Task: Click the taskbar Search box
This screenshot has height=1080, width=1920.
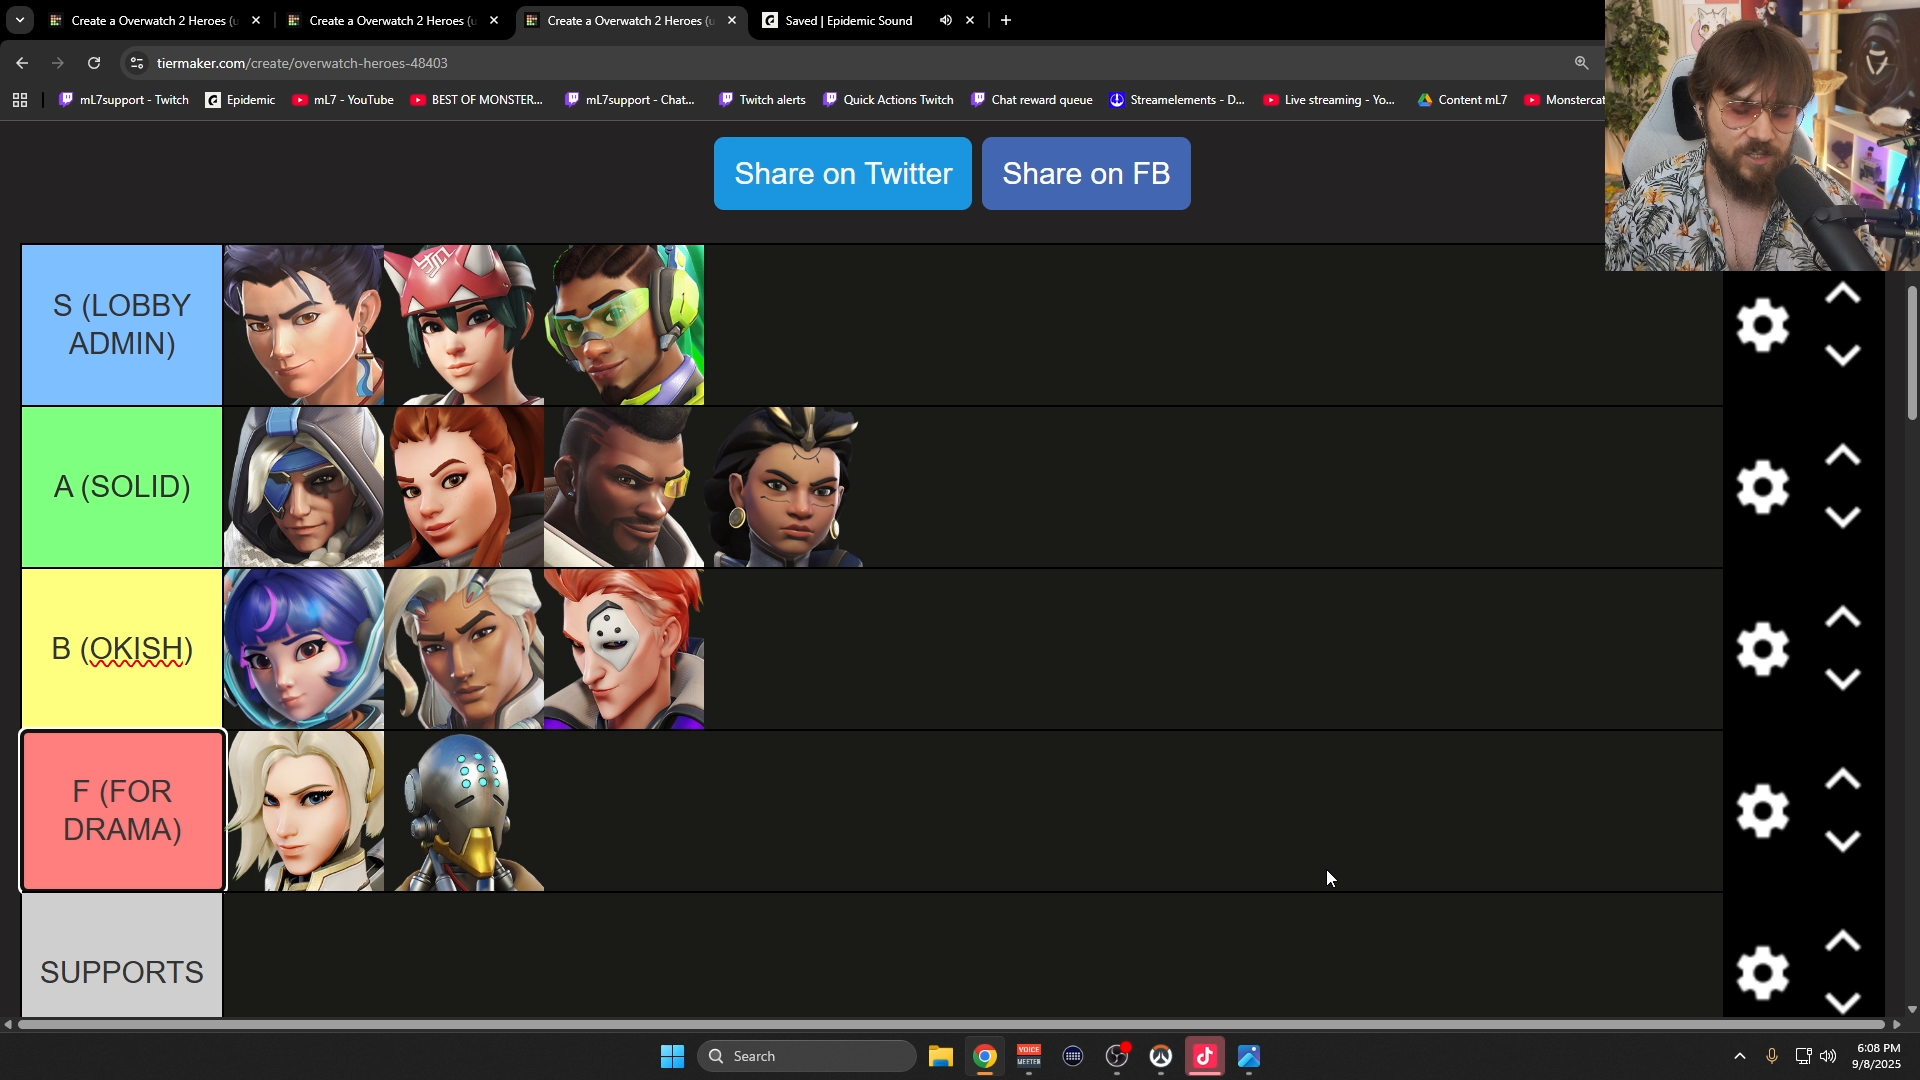Action: pos(807,1056)
